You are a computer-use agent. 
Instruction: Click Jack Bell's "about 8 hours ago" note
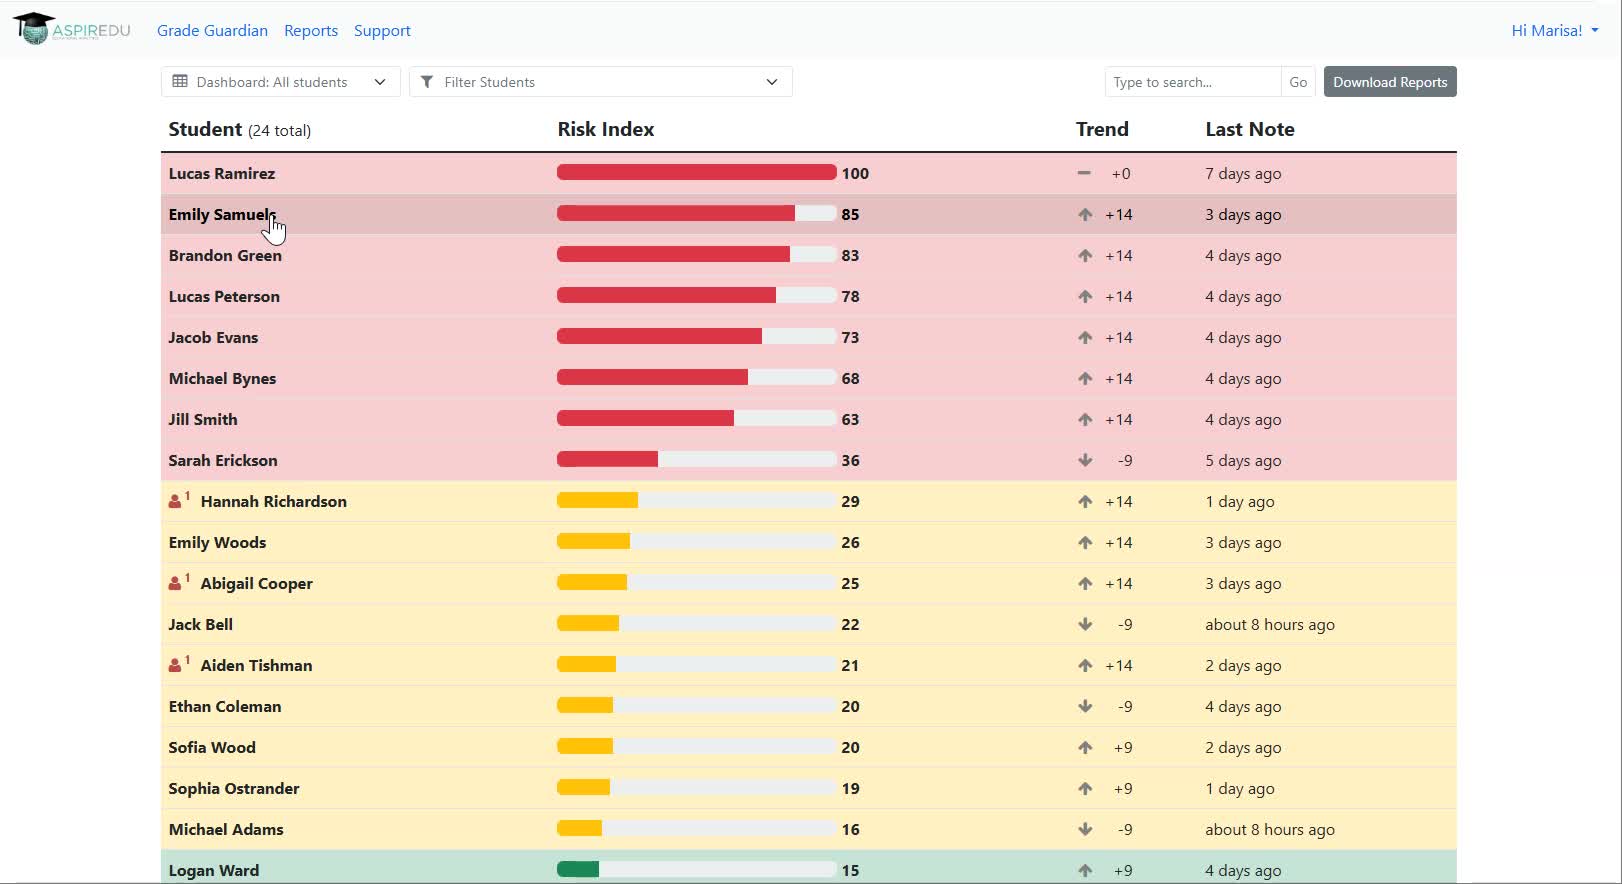pyautogui.click(x=1270, y=624)
